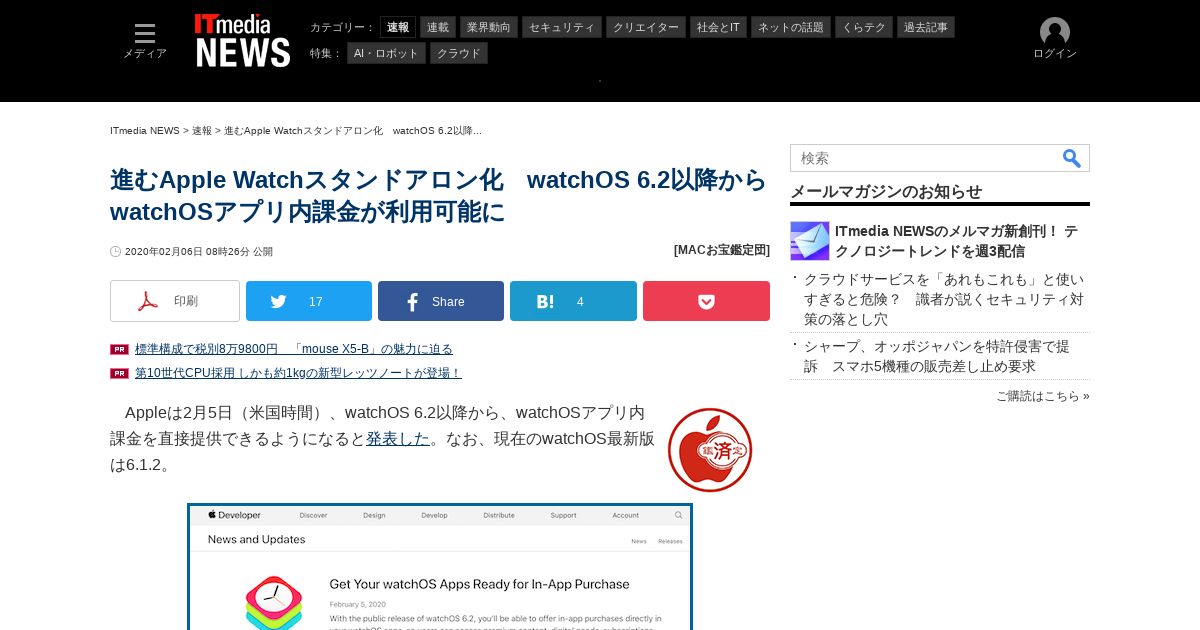Select the セキュリティ category
This screenshot has height=630, width=1200.
pyautogui.click(x=562, y=27)
